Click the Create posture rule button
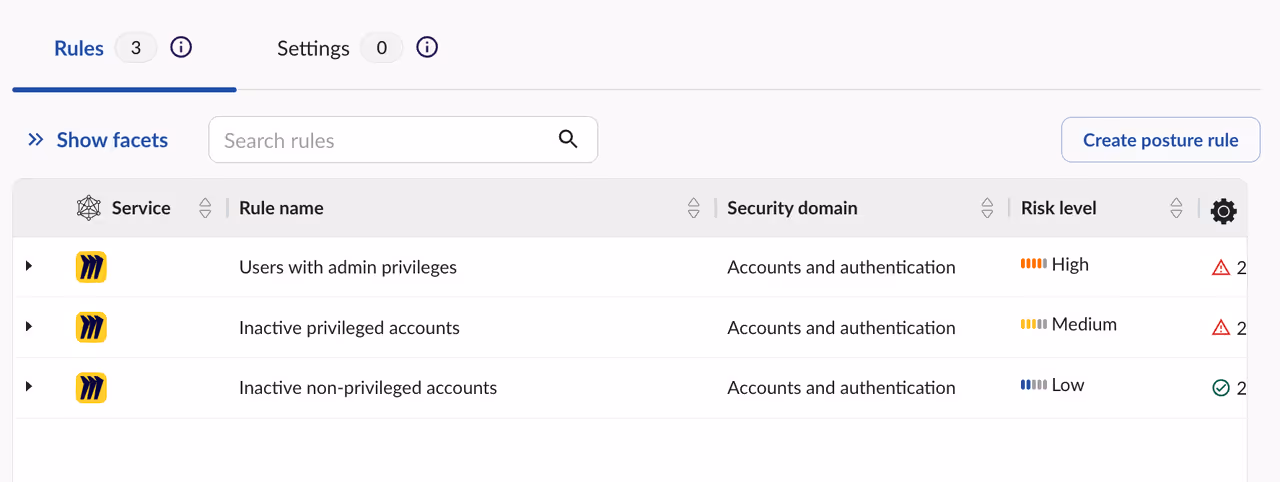The height and width of the screenshot is (482, 1280). coord(1160,140)
